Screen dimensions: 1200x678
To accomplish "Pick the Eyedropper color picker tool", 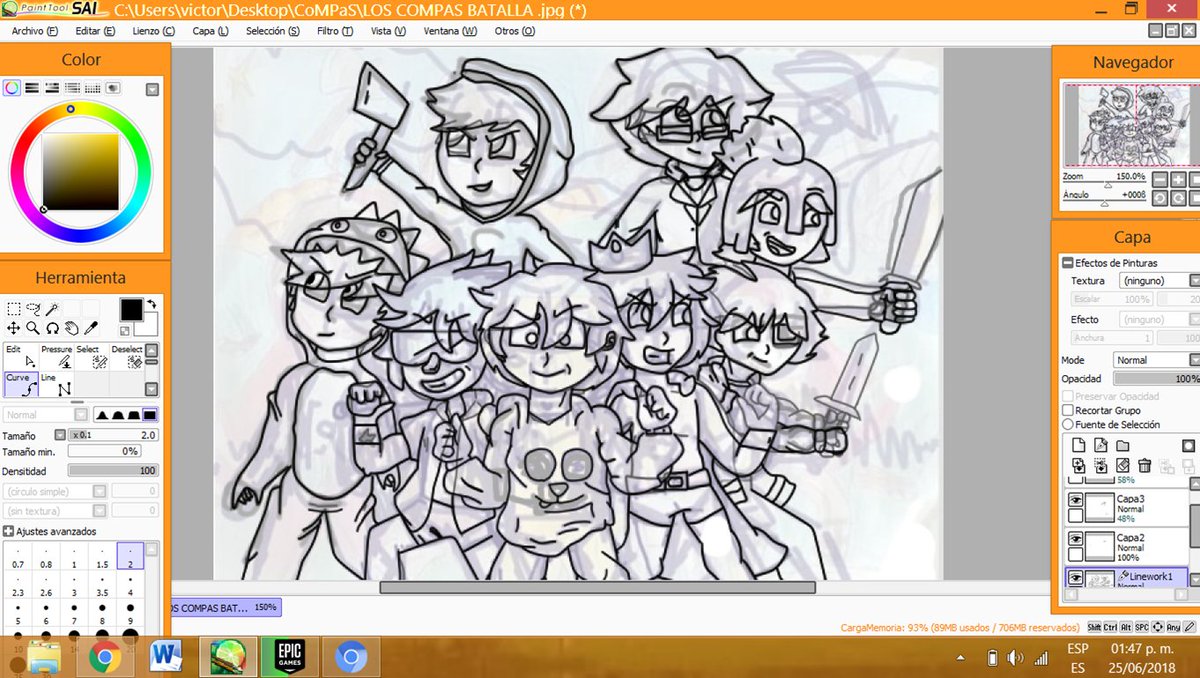I will pos(92,327).
